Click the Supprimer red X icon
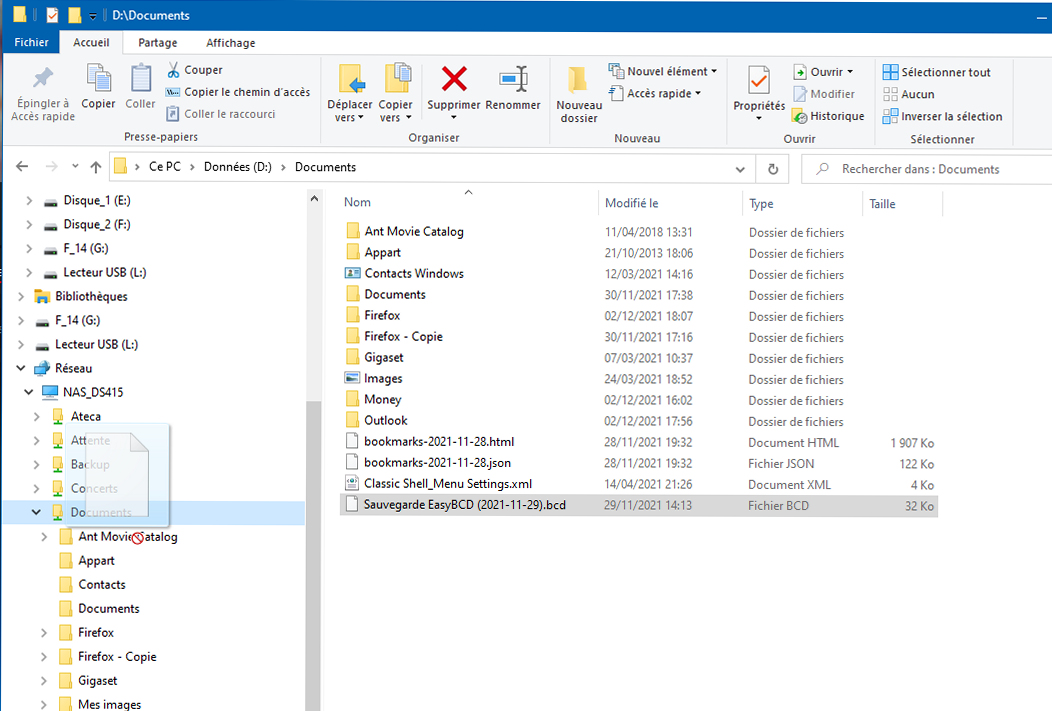1052x711 pixels. (454, 79)
